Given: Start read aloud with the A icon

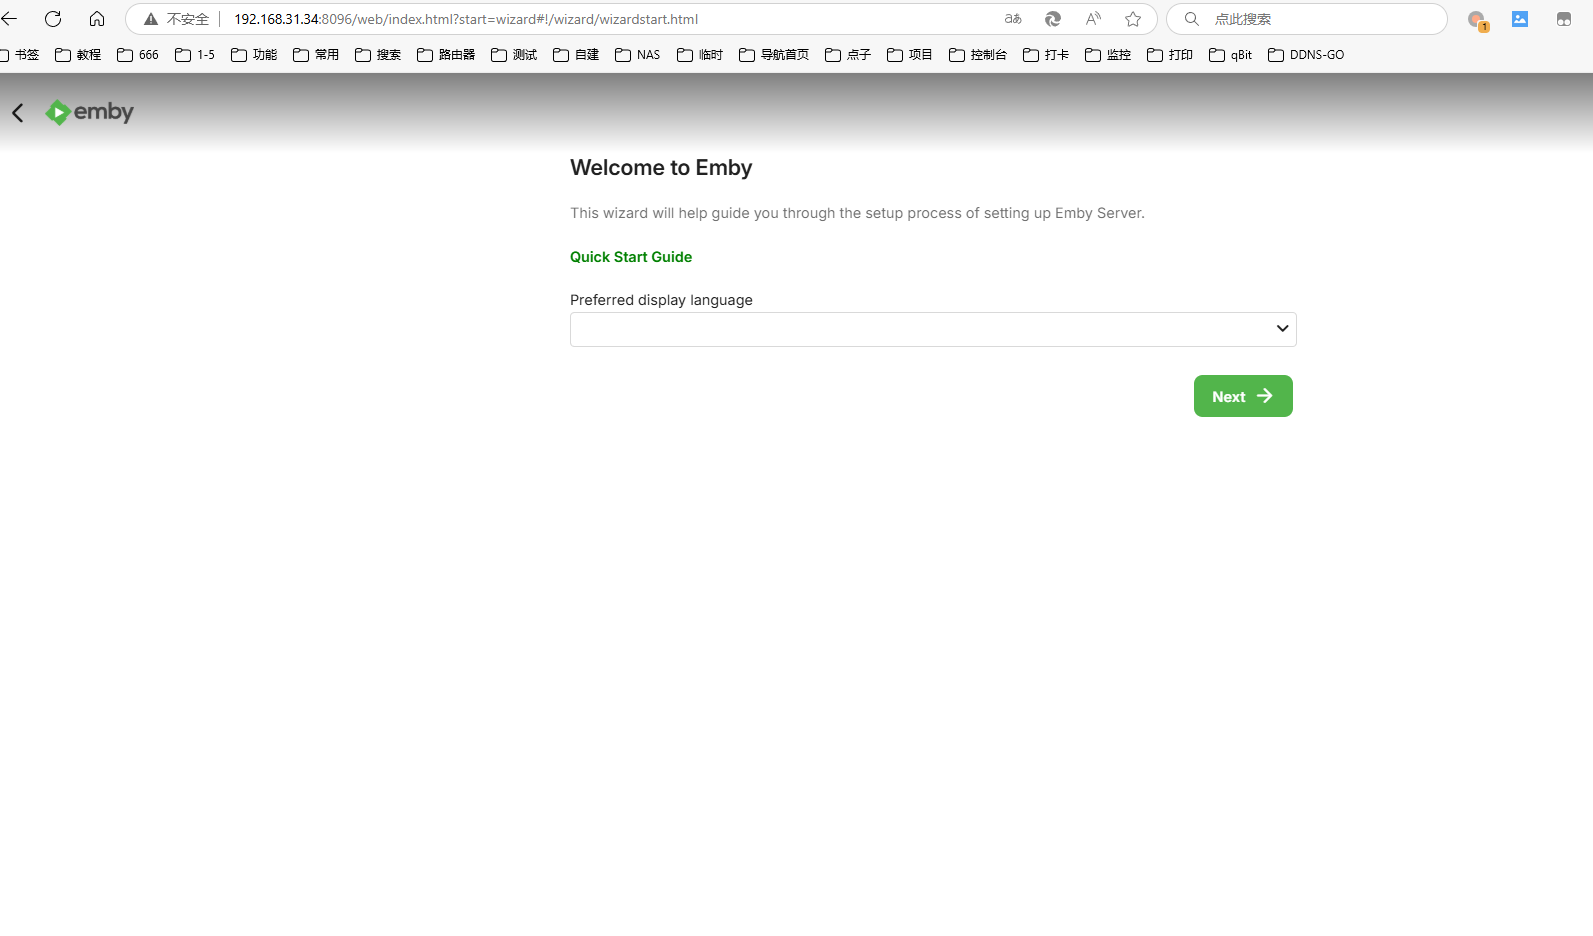Looking at the screenshot, I should pyautogui.click(x=1093, y=19).
